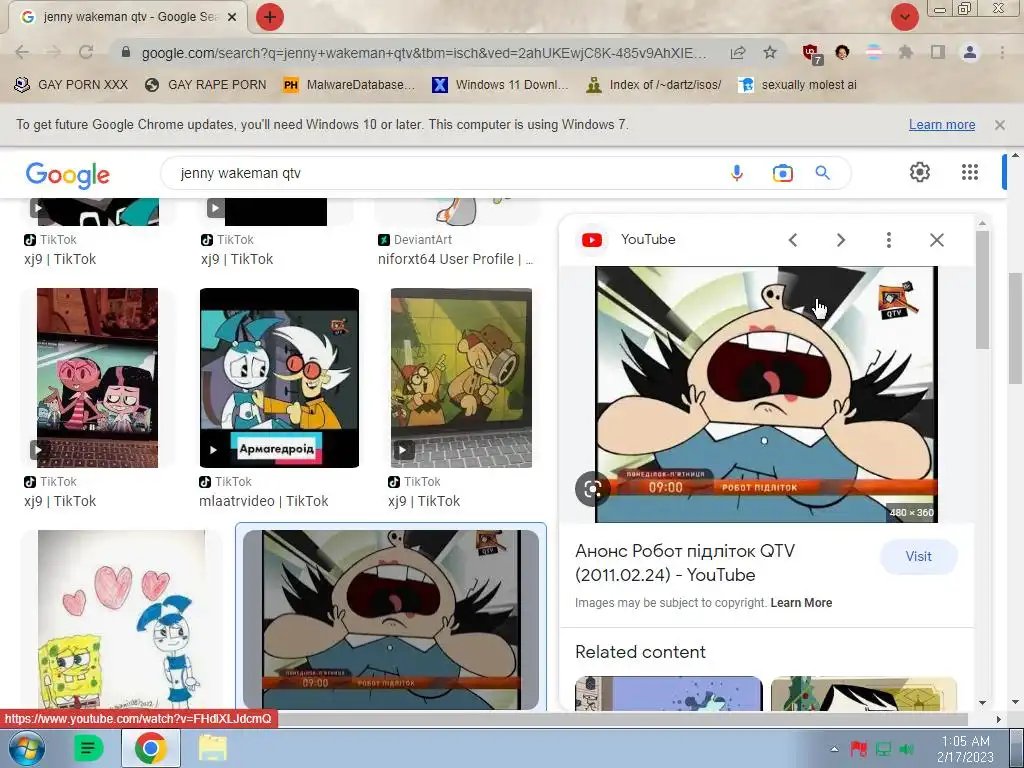Select the highlighted QTV screaming thumbnail

pos(391,620)
